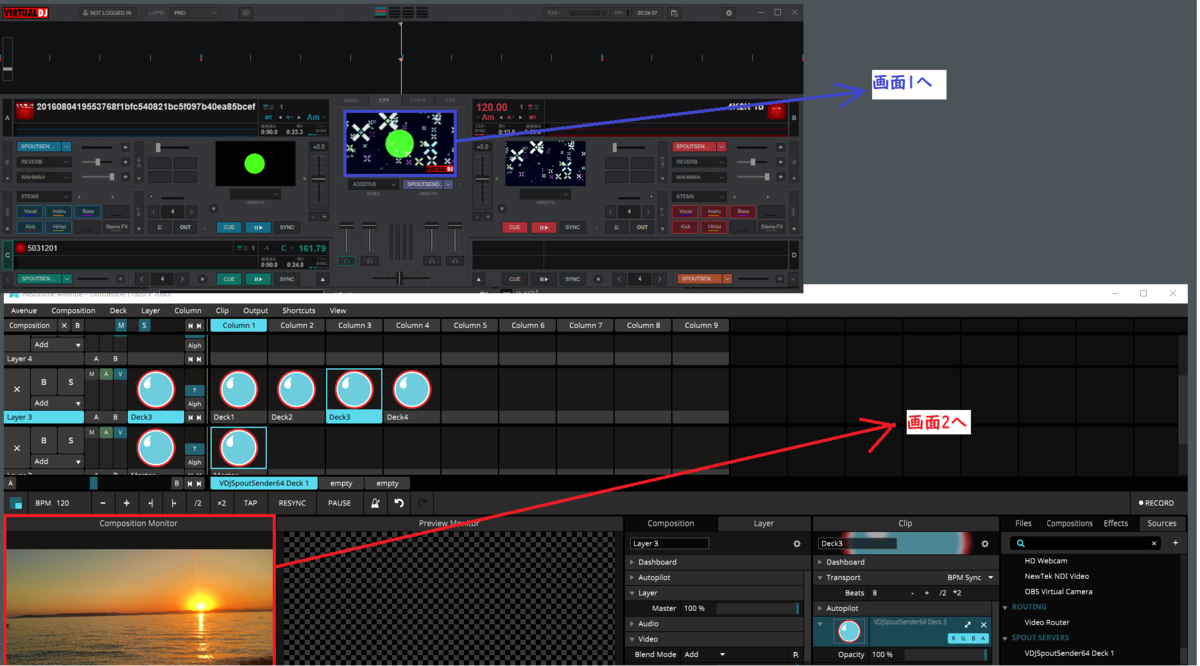The width and height of the screenshot is (1200, 666).
Task: Open the Composition menu in Resolume
Action: point(73,311)
